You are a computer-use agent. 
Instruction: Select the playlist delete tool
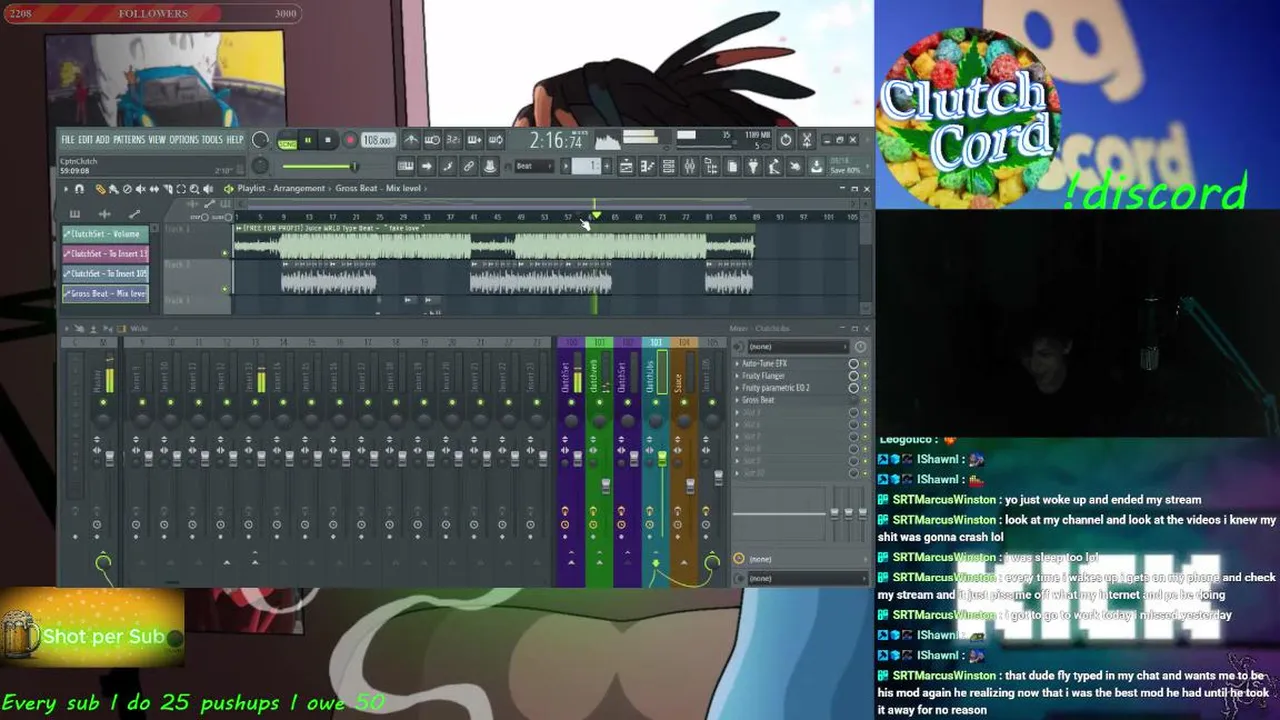point(127,189)
